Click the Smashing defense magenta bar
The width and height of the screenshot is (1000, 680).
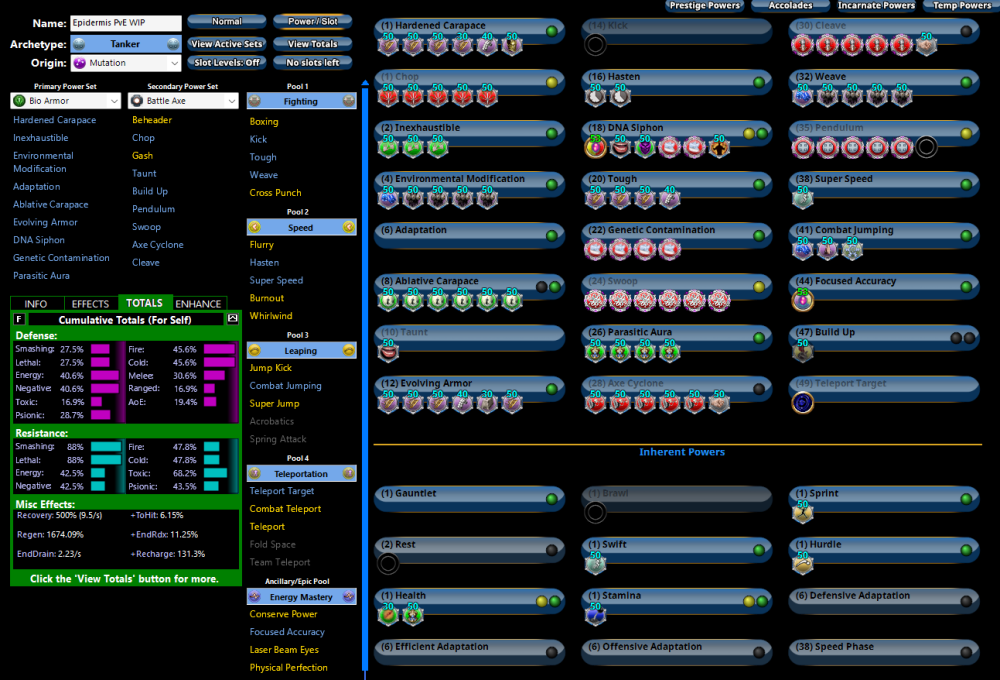coord(100,348)
